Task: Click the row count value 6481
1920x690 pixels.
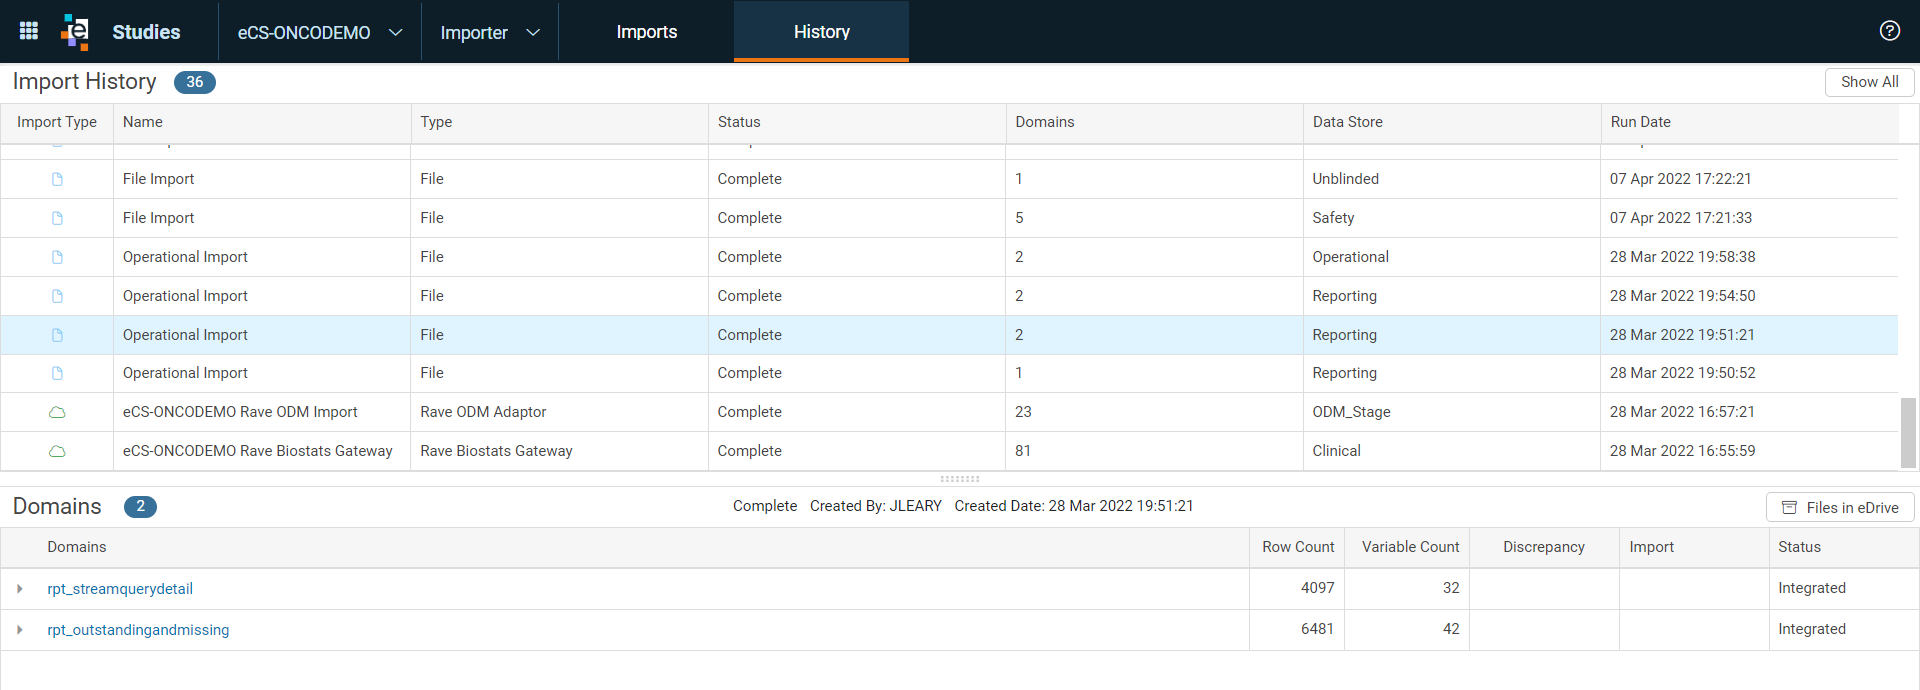Action: click(1317, 629)
